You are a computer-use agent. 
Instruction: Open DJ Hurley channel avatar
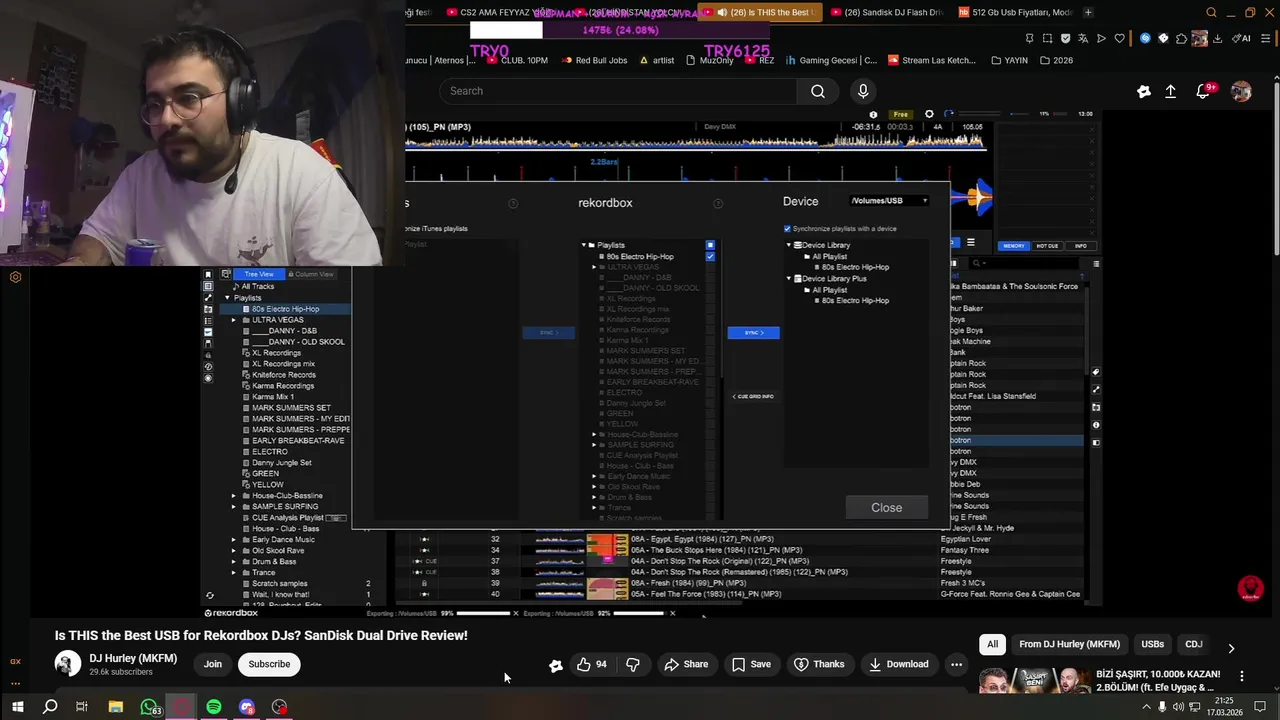[68, 663]
